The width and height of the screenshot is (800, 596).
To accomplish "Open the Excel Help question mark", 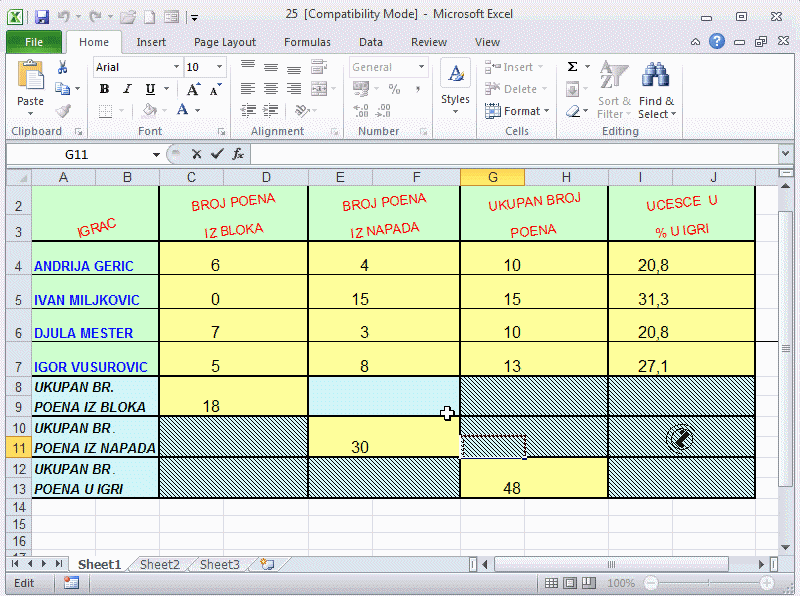I will 717,42.
